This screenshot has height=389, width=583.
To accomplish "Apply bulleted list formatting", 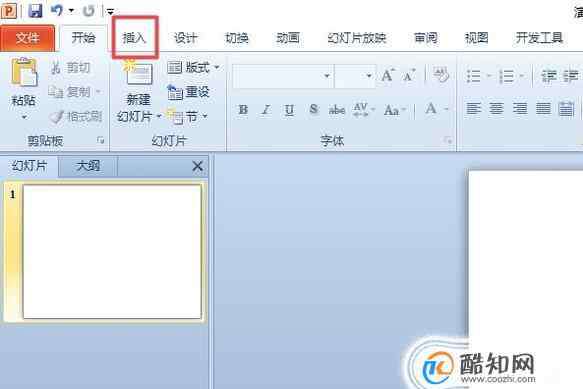I will point(474,76).
